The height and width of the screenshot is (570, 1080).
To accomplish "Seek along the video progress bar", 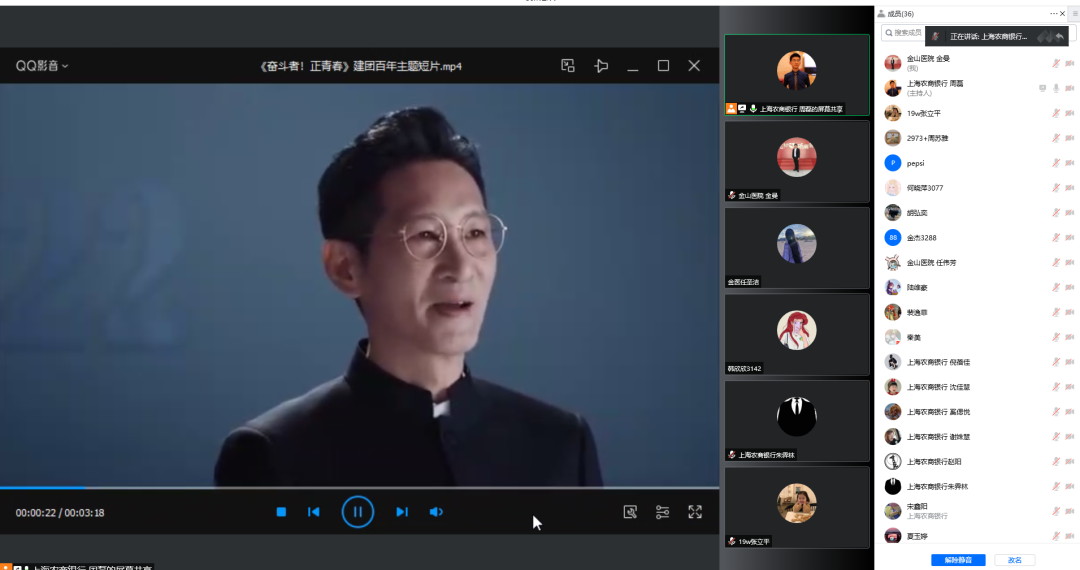I will tap(360, 487).
